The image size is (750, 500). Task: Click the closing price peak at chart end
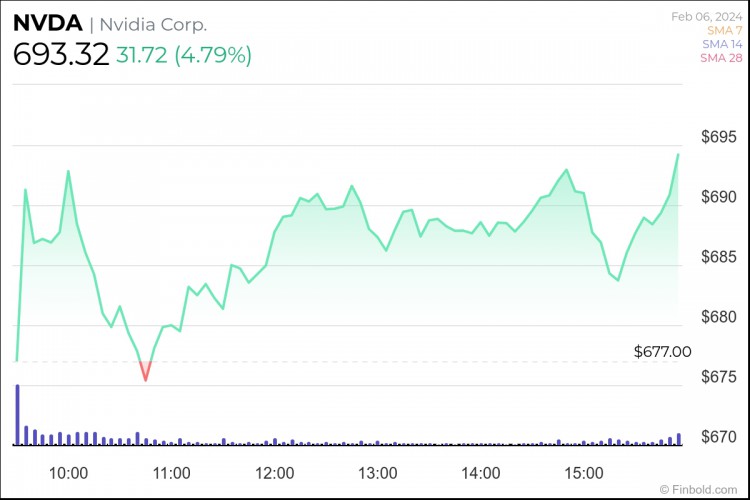point(678,155)
